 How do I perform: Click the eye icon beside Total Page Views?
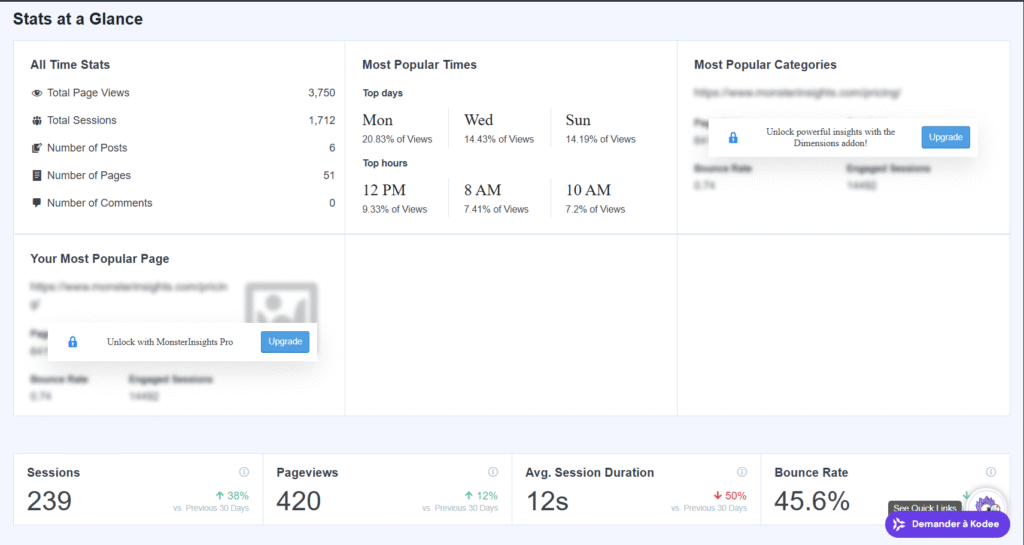coord(37,93)
